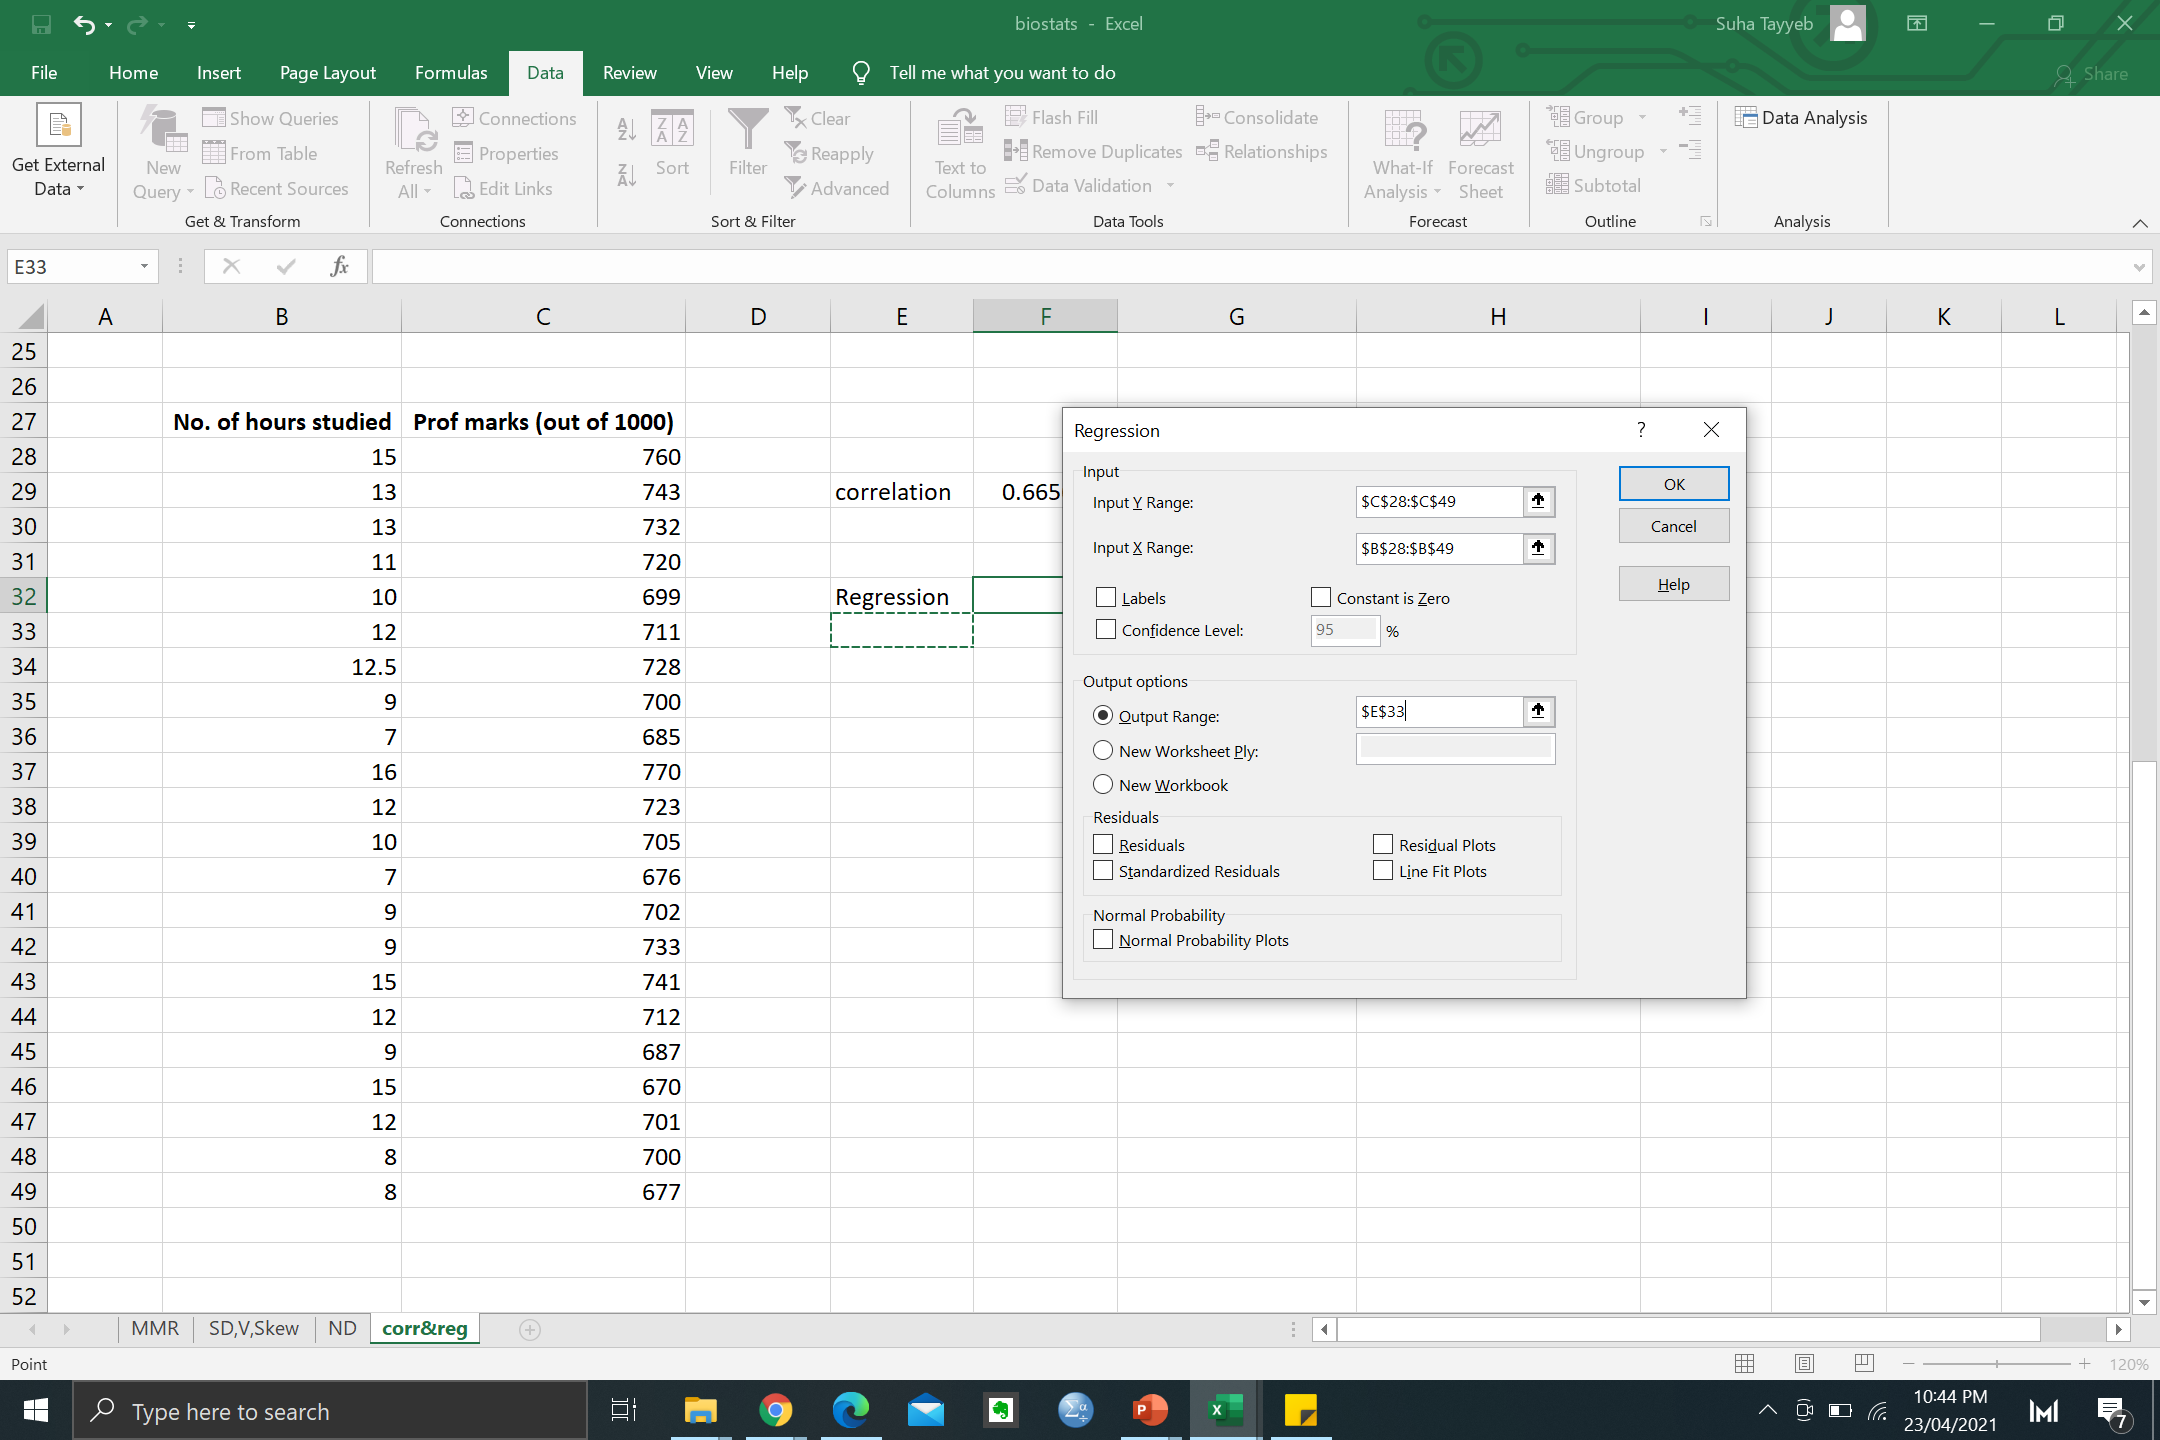The height and width of the screenshot is (1440, 2160).
Task: Open the Data tab in ribbon
Action: pyautogui.click(x=545, y=72)
